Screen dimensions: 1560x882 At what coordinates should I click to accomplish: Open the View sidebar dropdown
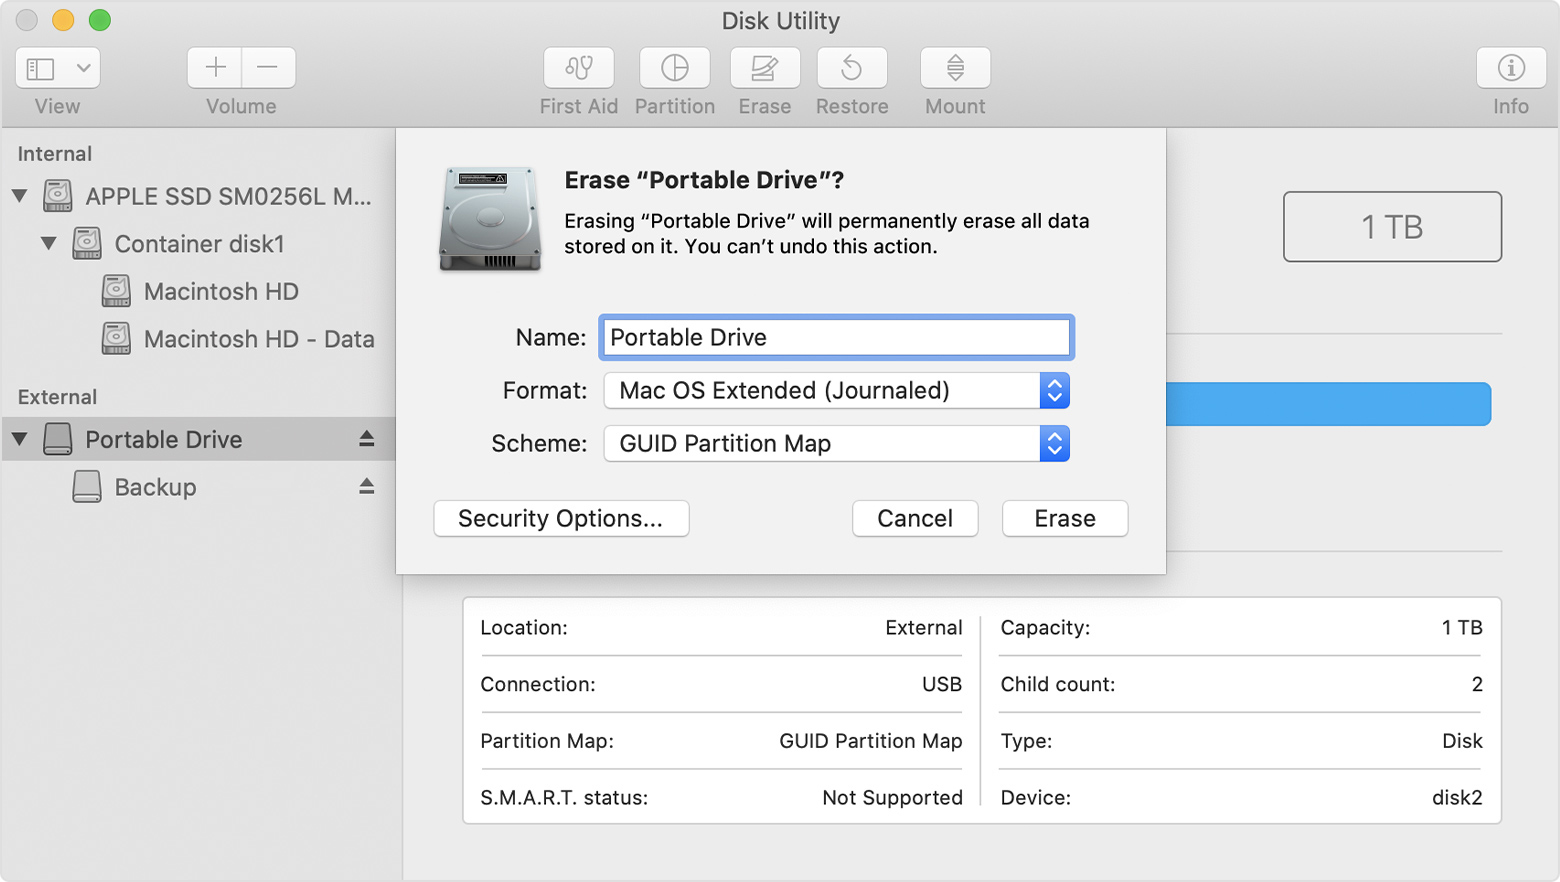pos(58,68)
